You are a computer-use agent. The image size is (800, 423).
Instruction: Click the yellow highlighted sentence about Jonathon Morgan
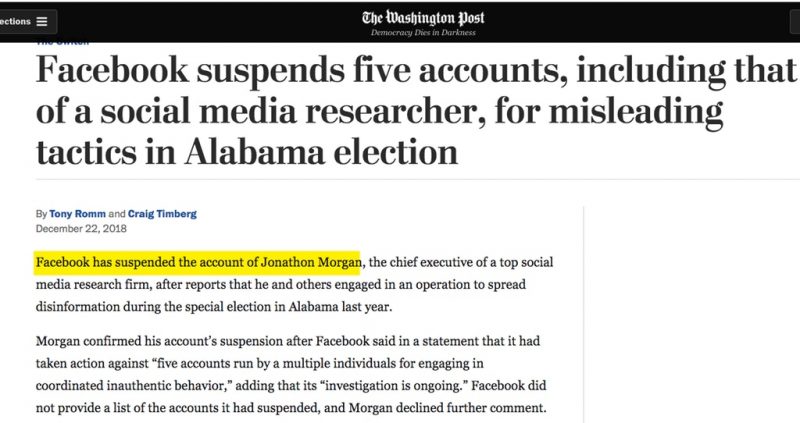tap(198, 263)
